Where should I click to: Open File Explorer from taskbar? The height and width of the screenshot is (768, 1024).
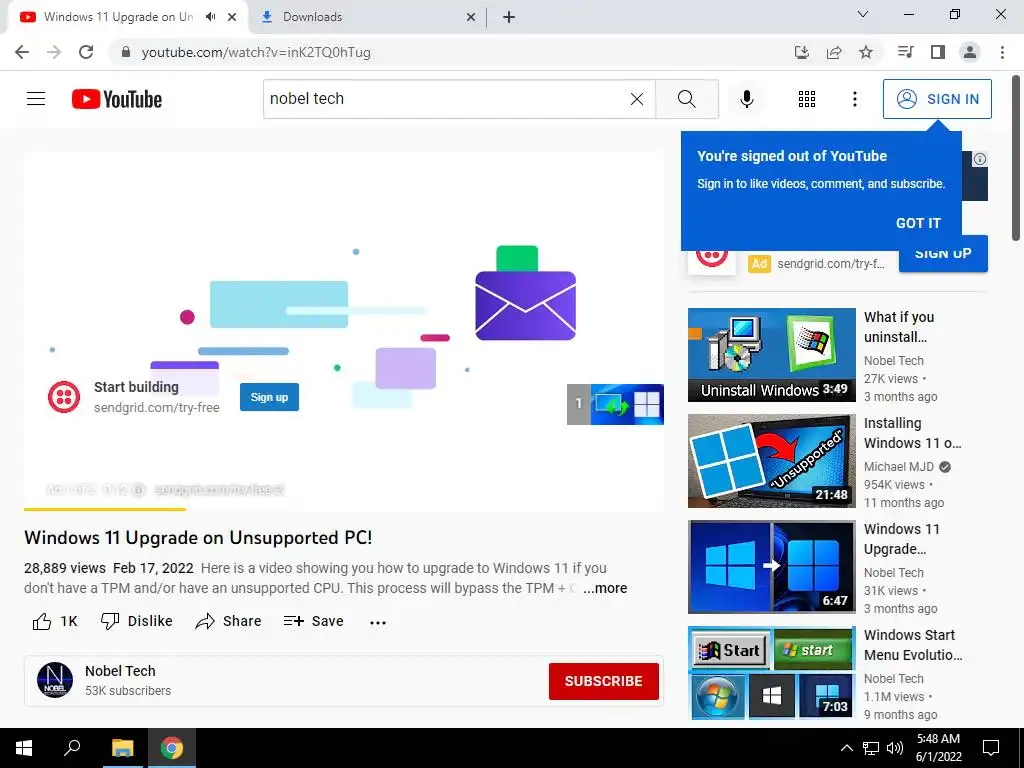(122, 748)
